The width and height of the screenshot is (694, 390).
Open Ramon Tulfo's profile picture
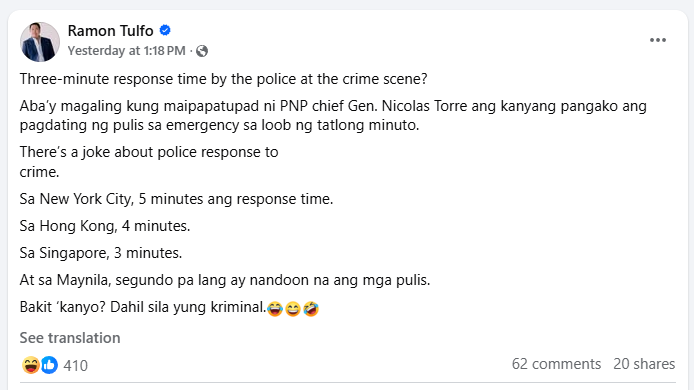tap(40, 42)
